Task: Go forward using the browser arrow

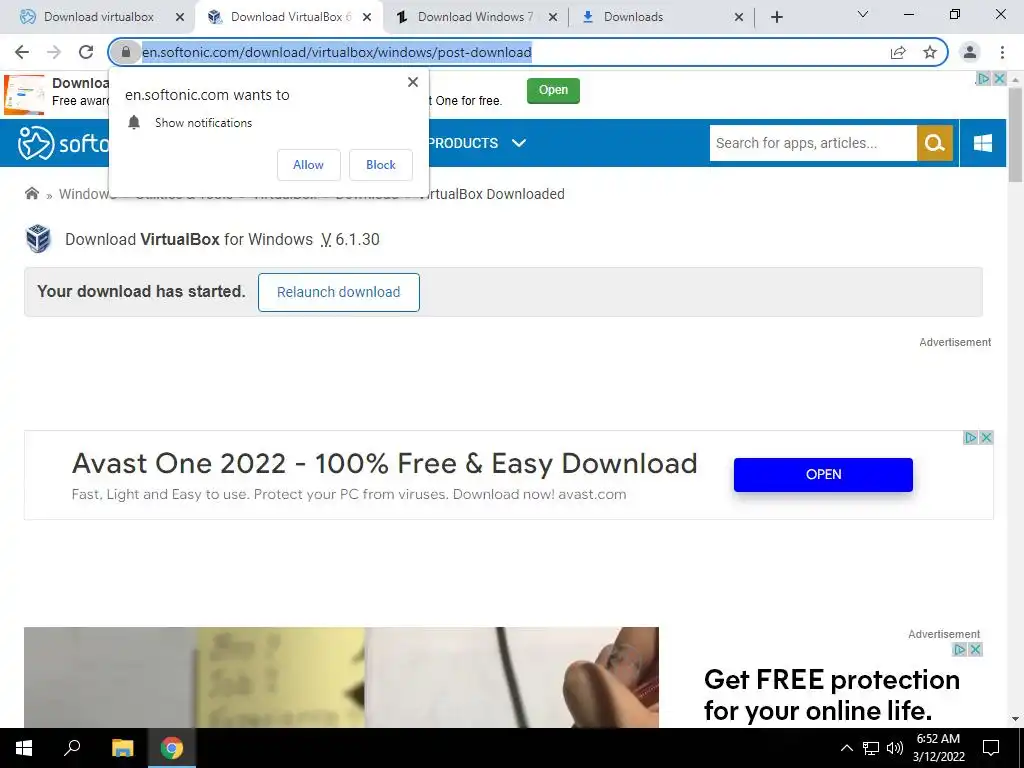Action: pos(54,52)
